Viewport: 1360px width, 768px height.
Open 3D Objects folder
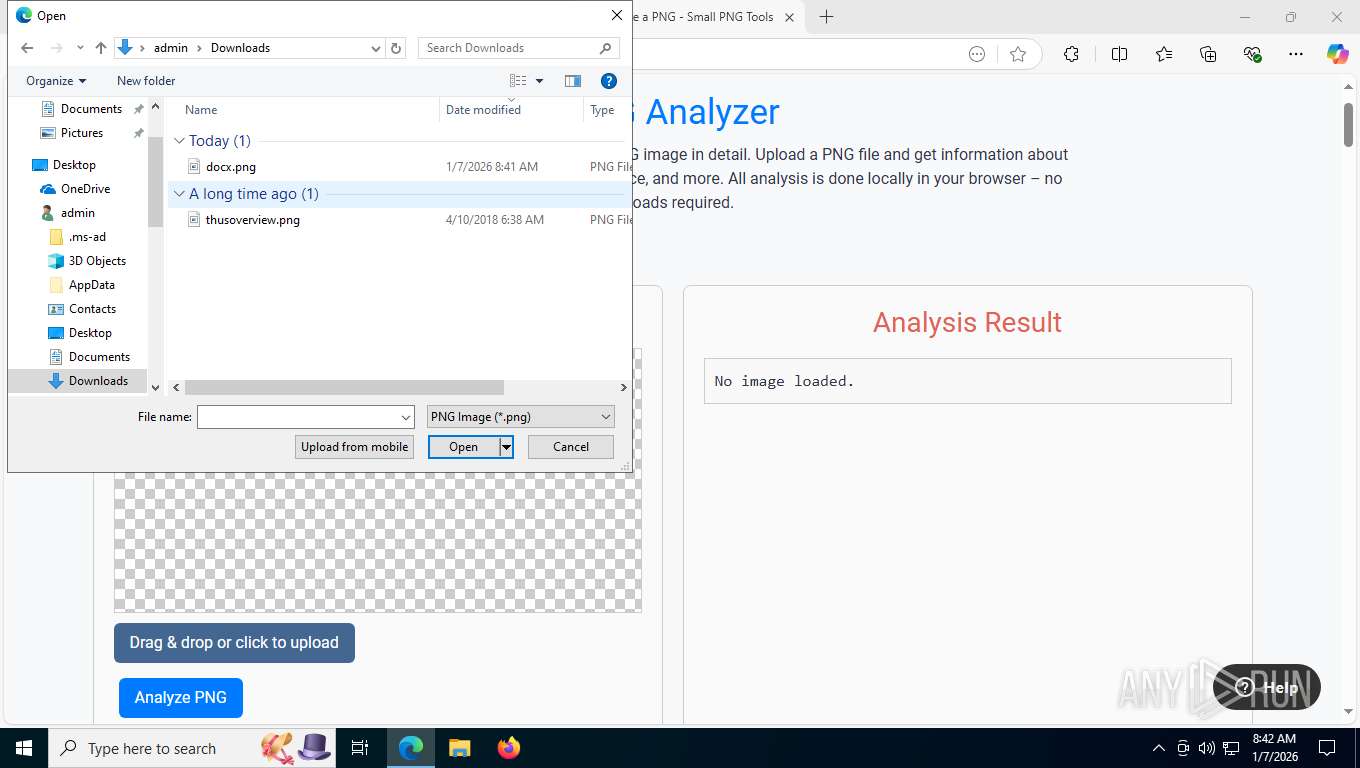pyautogui.click(x=97, y=261)
